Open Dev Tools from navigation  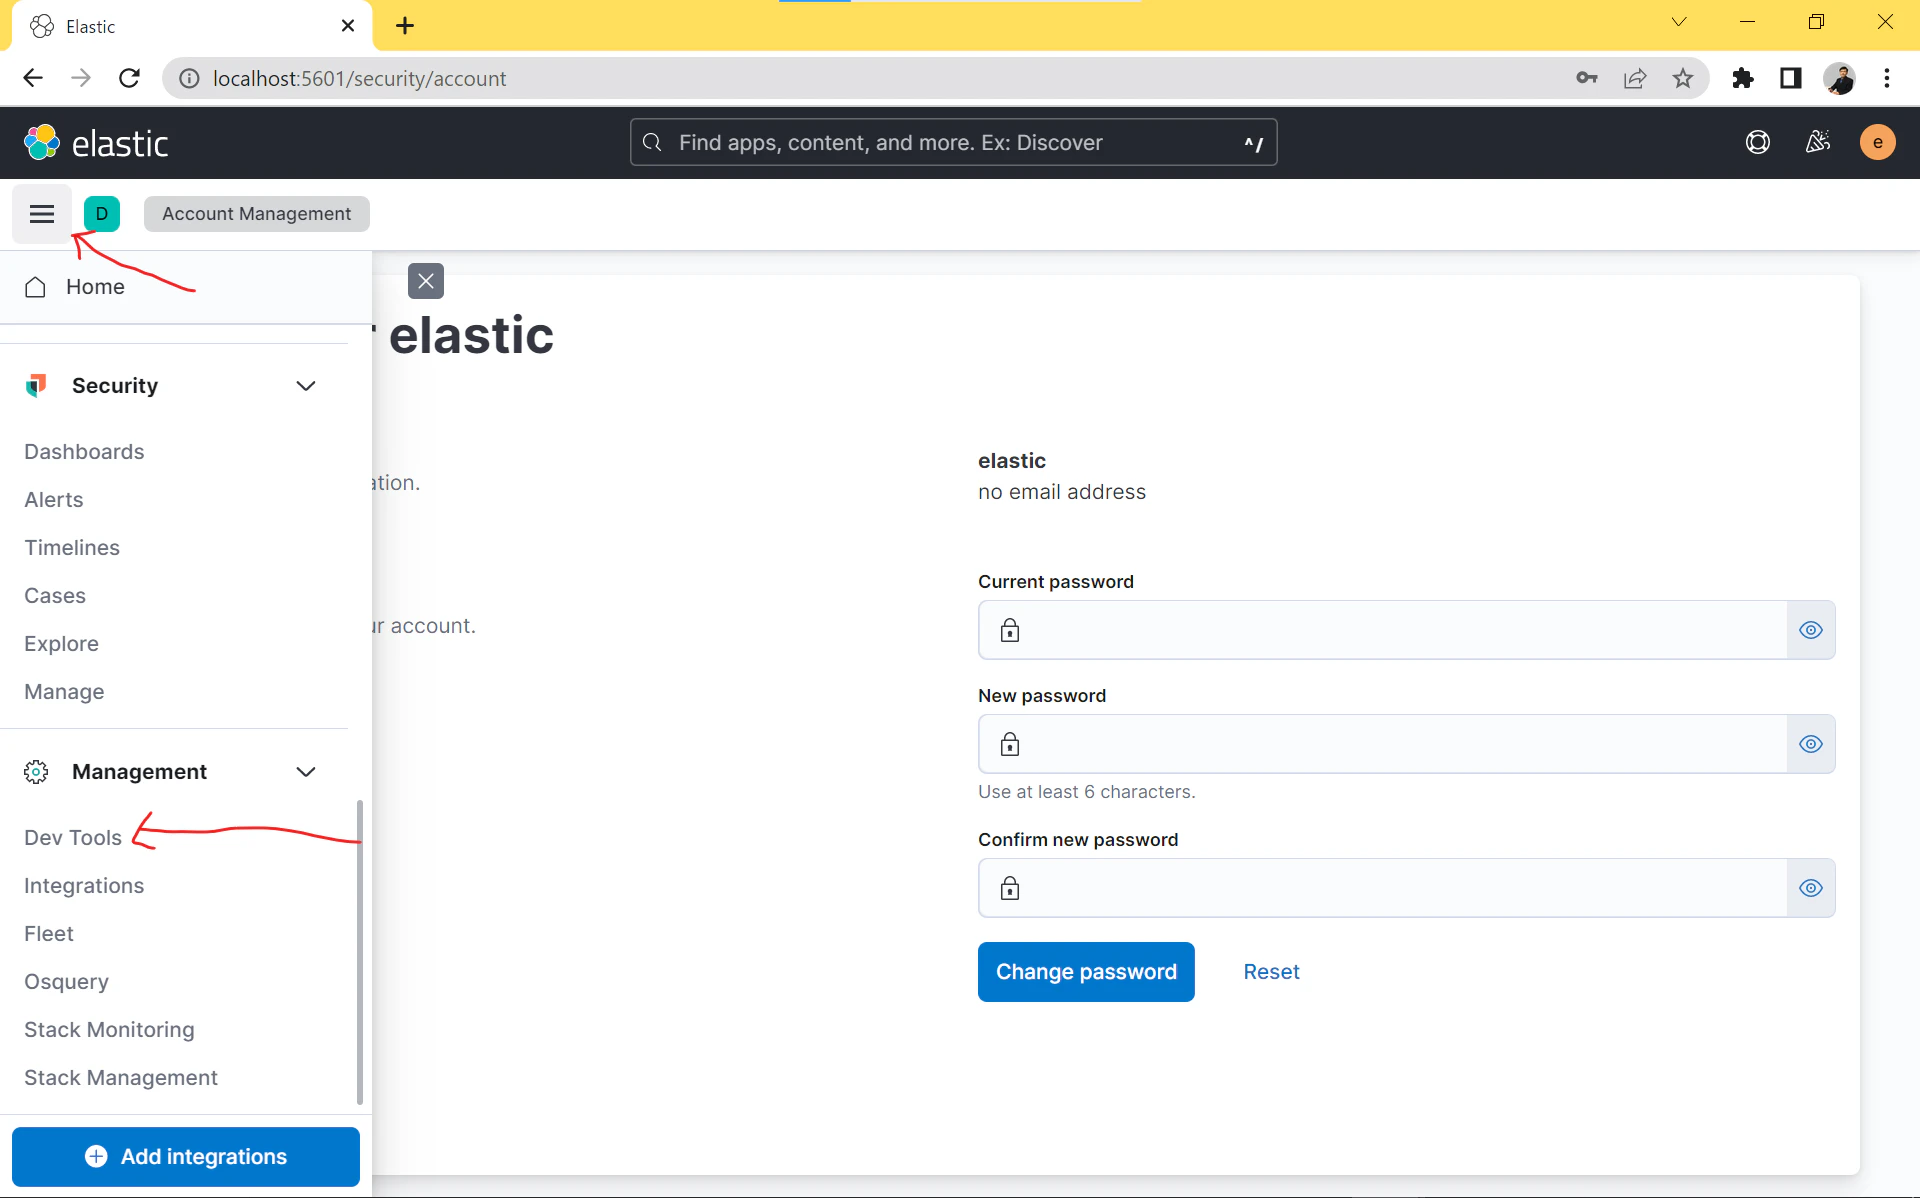[73, 838]
